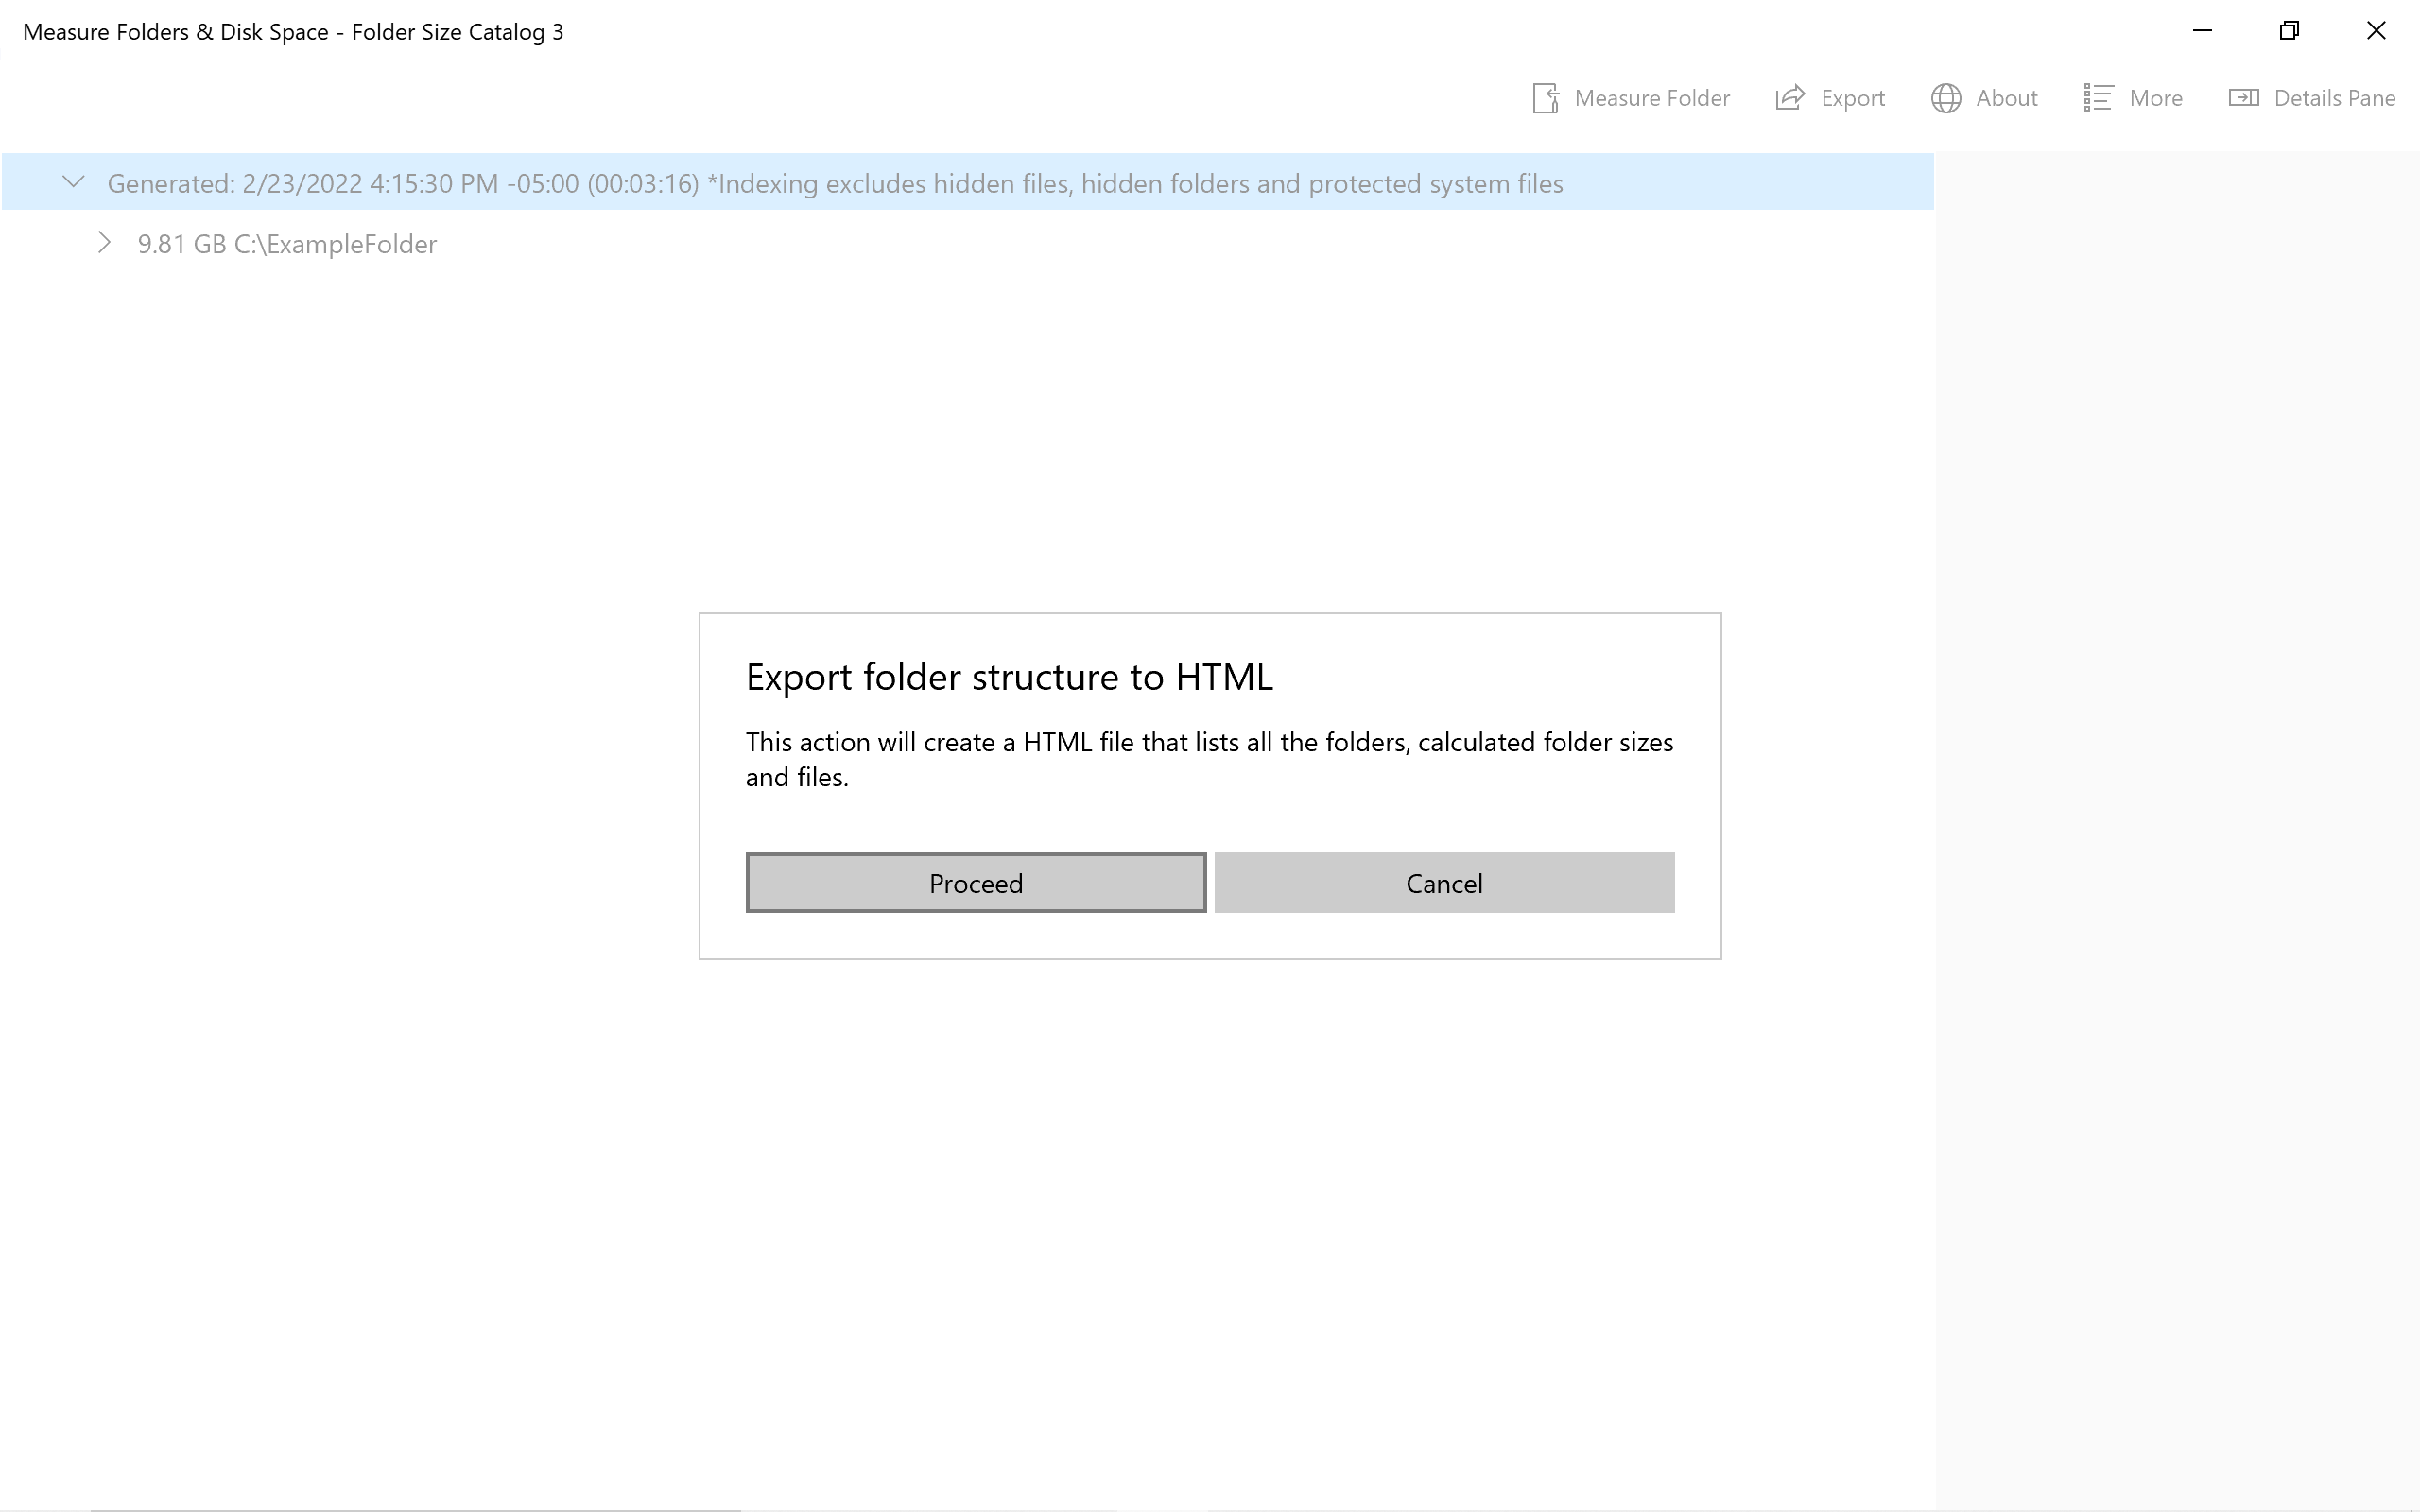Minimize the Folder Size Catalog window
Screen dimensions: 2420x1512
point(2202,31)
